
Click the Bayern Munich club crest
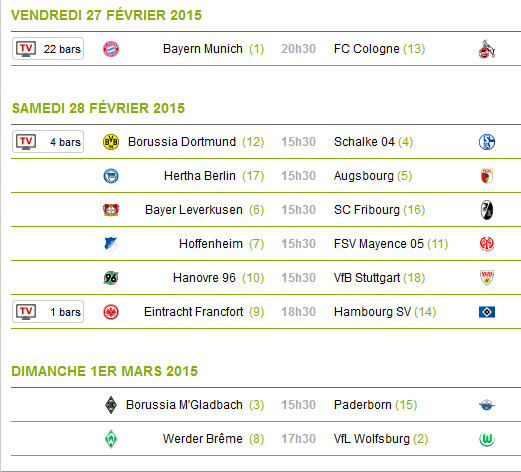pyautogui.click(x=111, y=49)
